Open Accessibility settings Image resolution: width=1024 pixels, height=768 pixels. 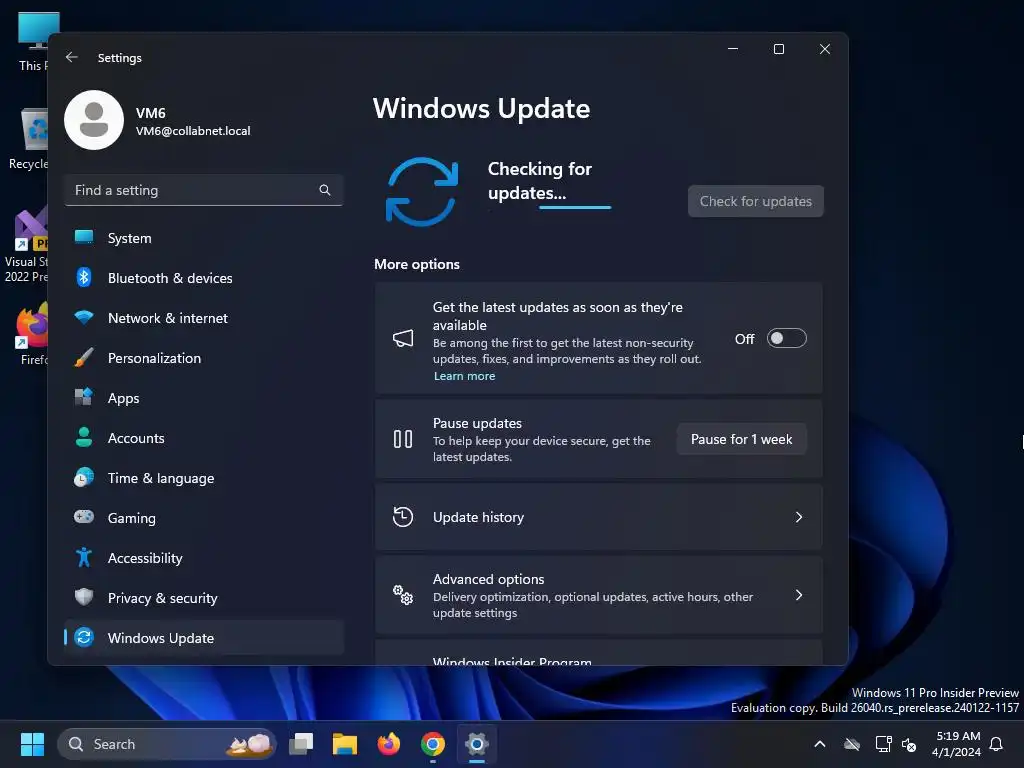[x=204, y=558]
